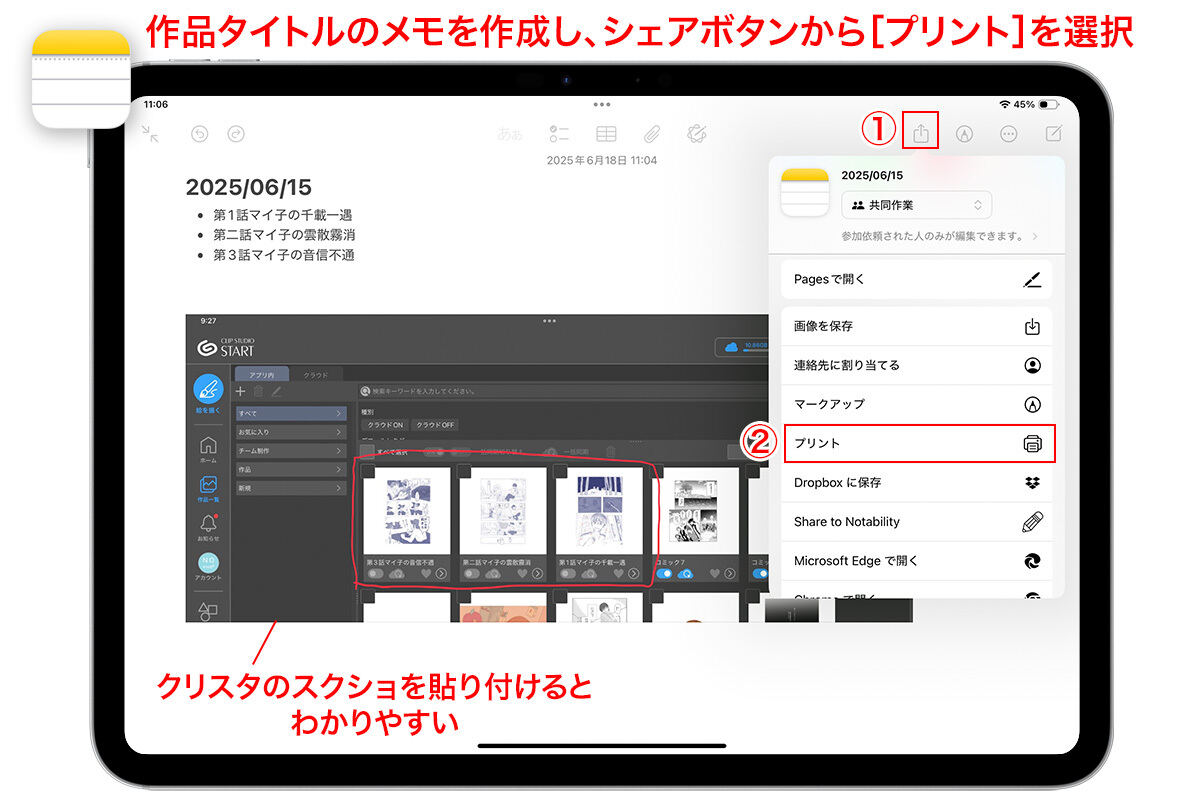Open thumbnail 第二話マイ子の雲散霧消
Screen dimensions: 1200x800
point(502,510)
